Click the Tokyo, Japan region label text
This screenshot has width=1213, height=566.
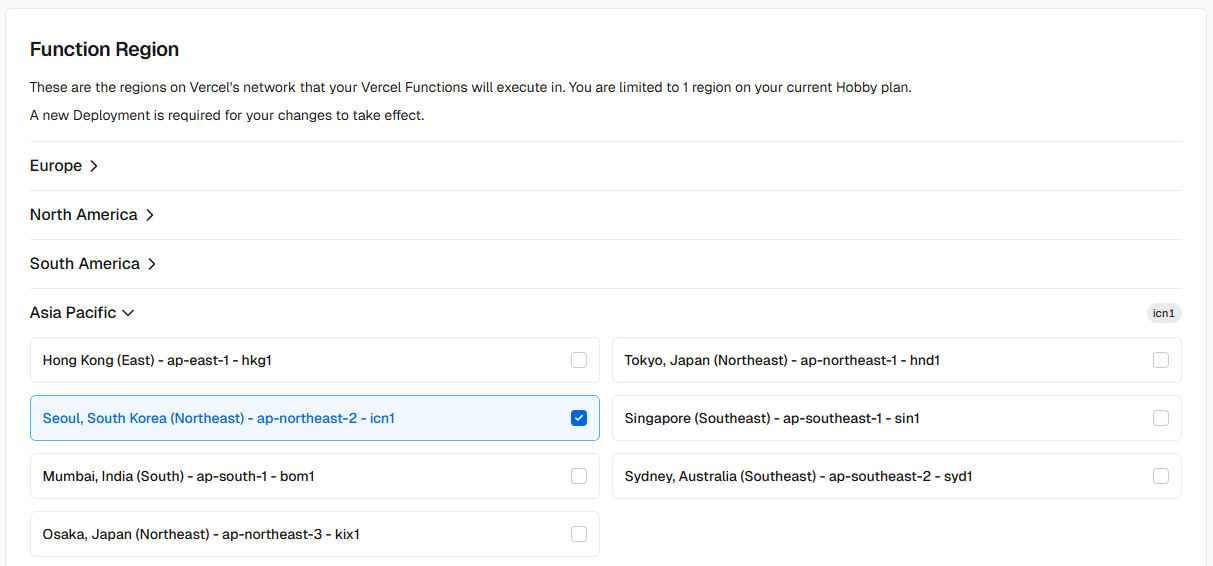pos(782,360)
